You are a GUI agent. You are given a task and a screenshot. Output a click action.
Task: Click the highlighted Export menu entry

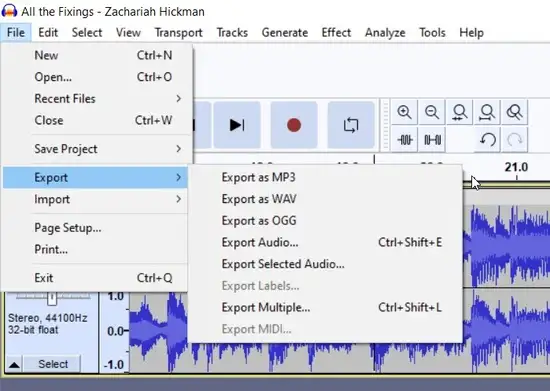coord(95,177)
